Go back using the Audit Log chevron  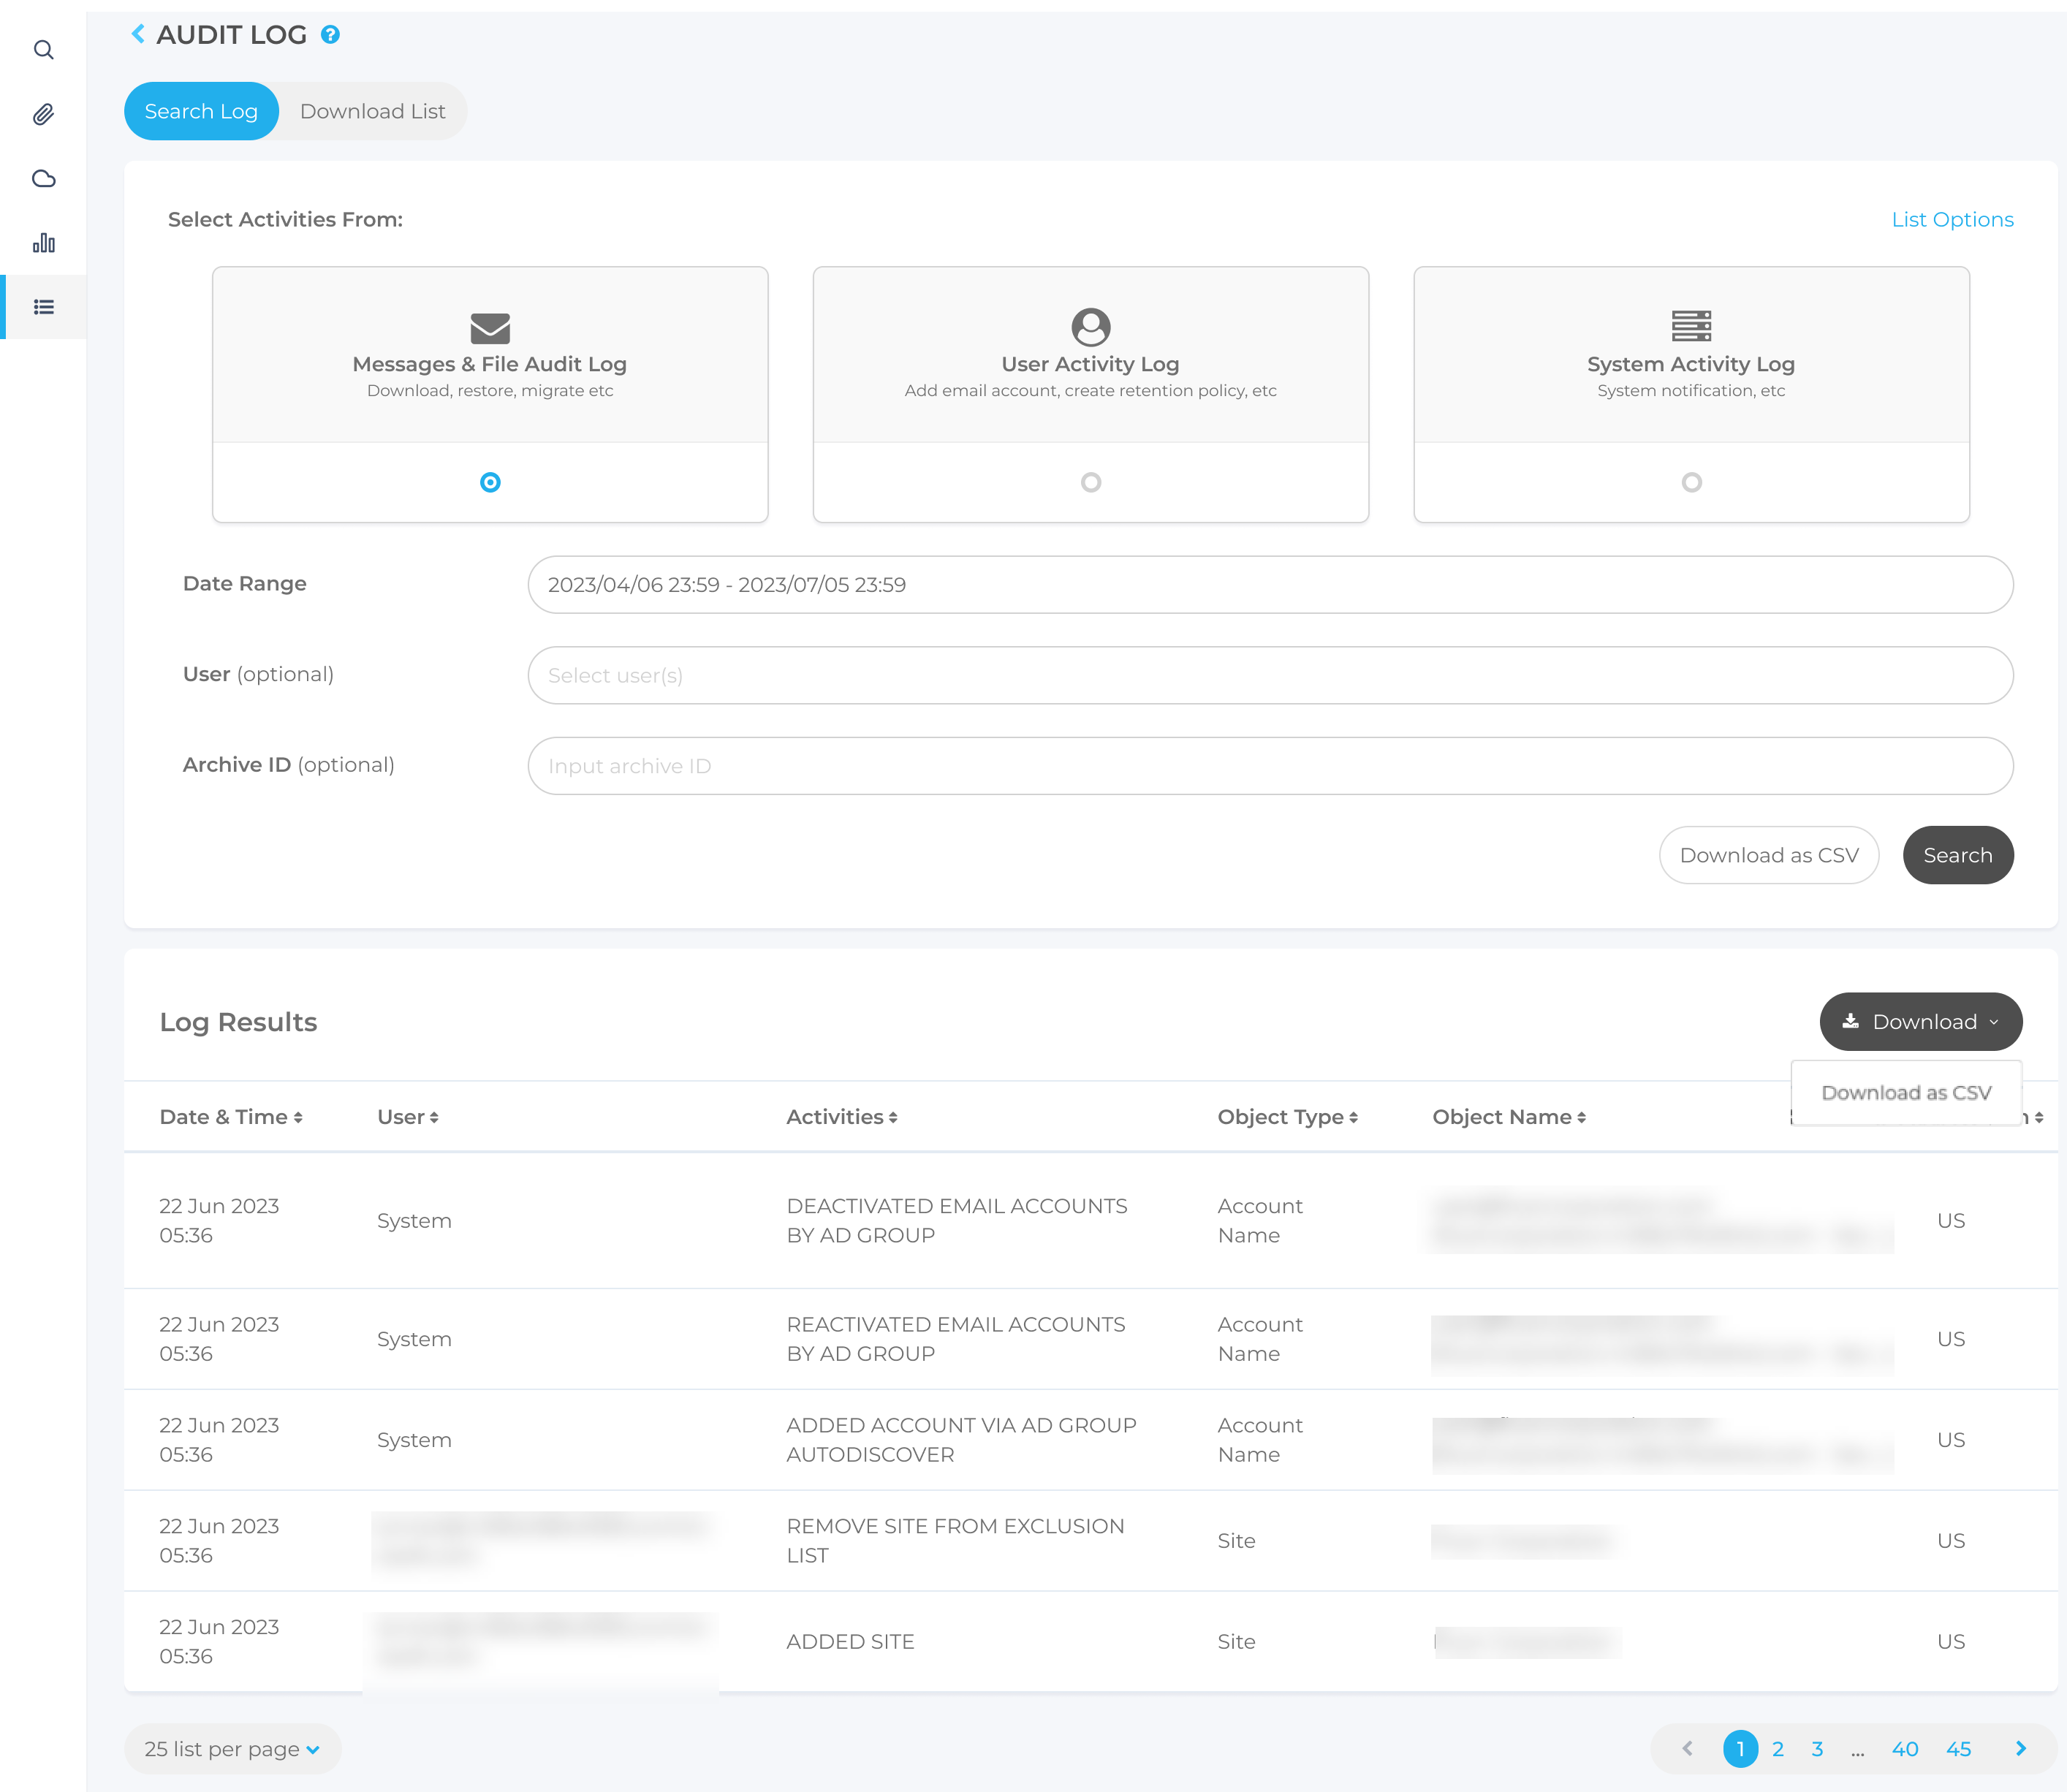pyautogui.click(x=138, y=34)
